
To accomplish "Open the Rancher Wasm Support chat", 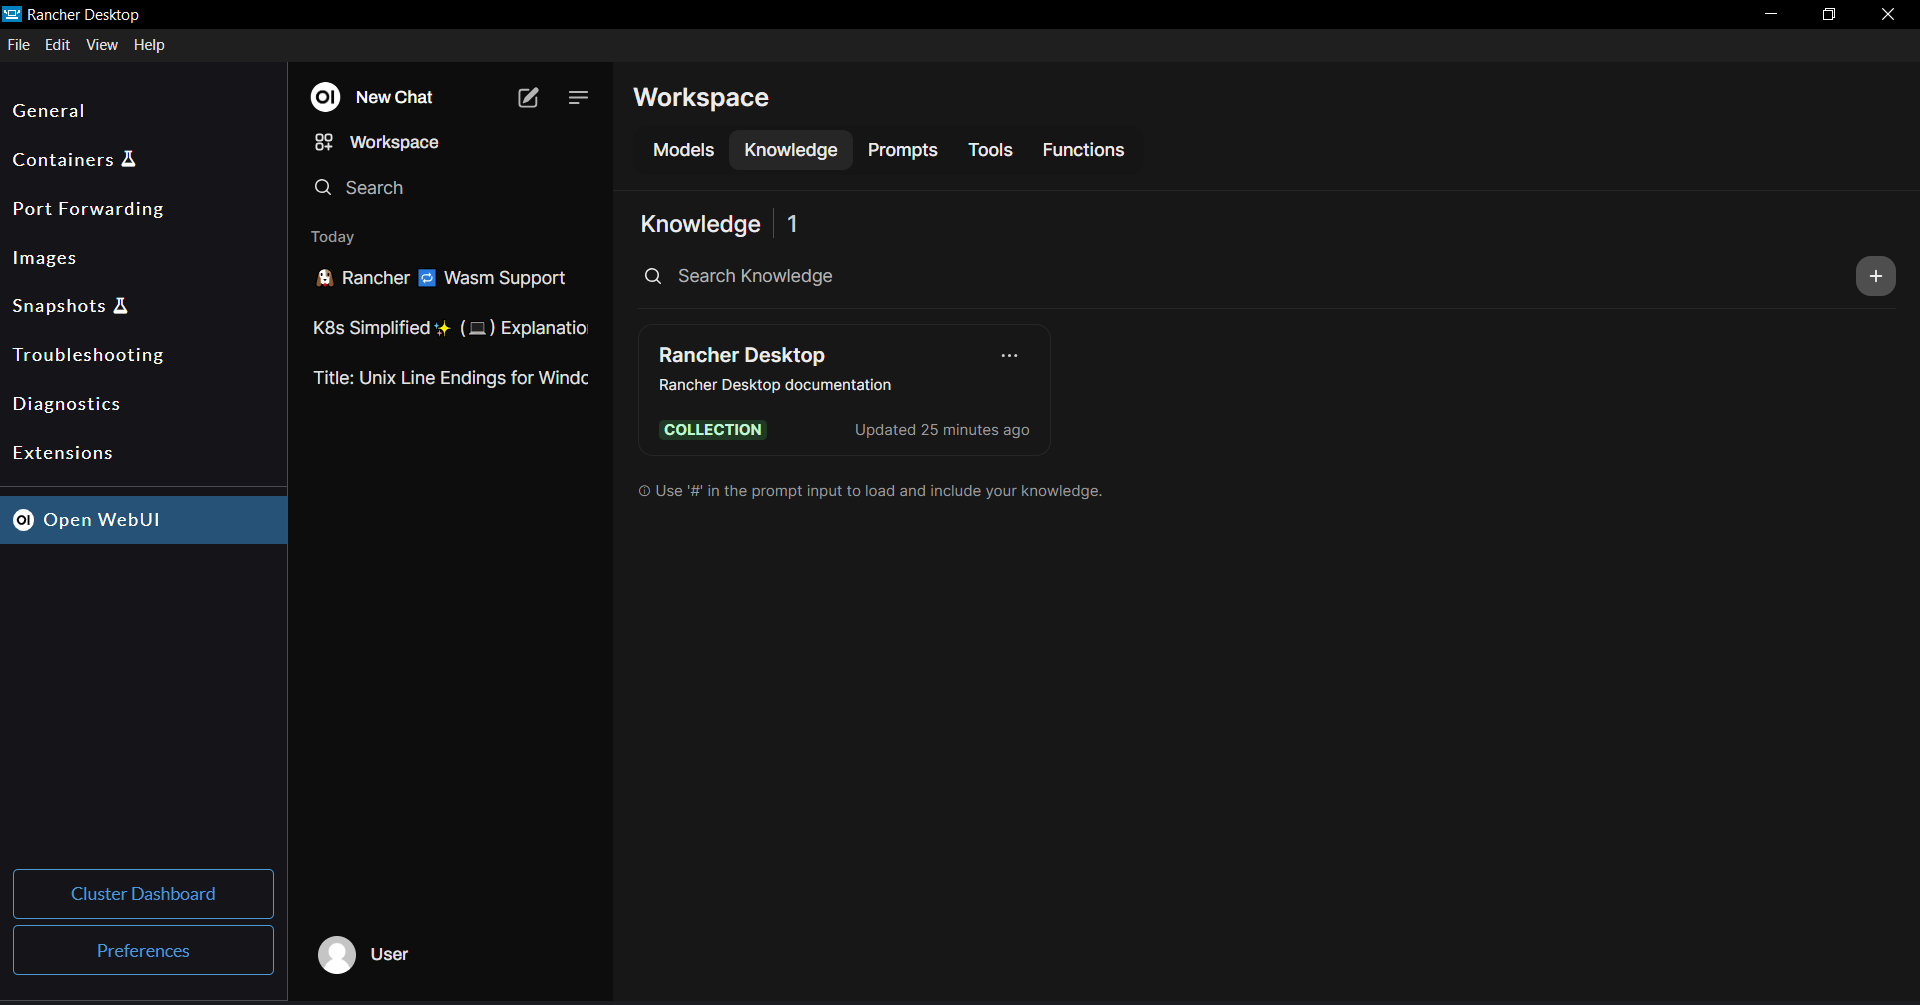I will [450, 278].
